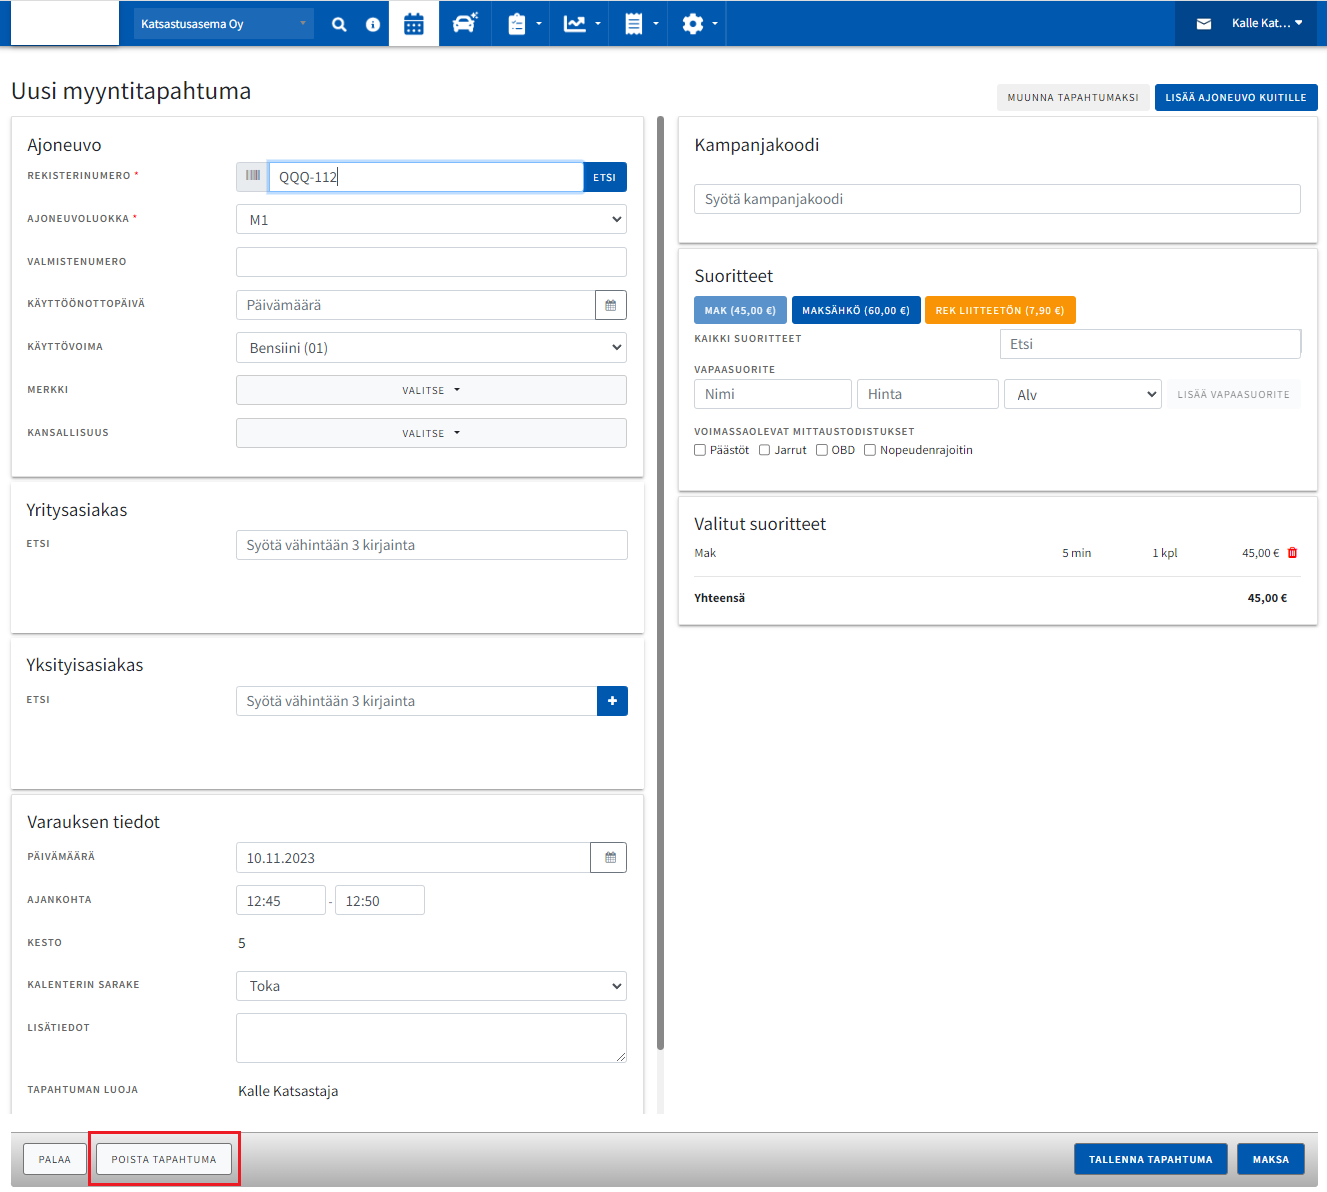Viewport: 1327px width, 1192px height.
Task: Click the Kampanjakoodi input field
Action: tap(997, 199)
